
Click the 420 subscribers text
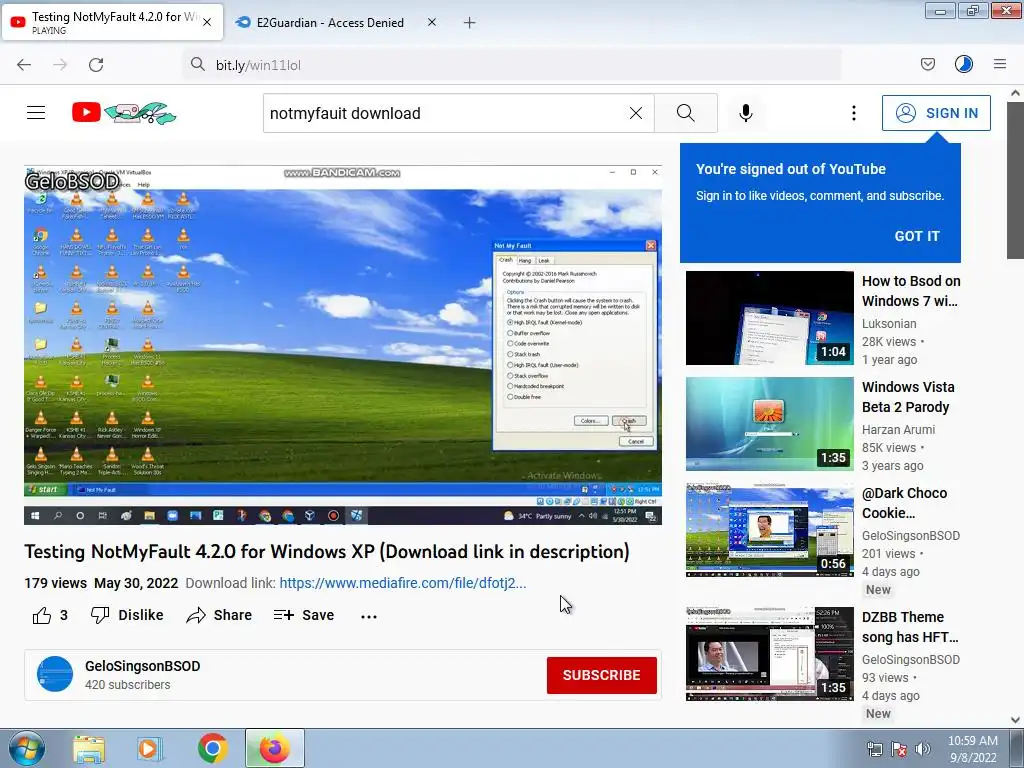(127, 685)
